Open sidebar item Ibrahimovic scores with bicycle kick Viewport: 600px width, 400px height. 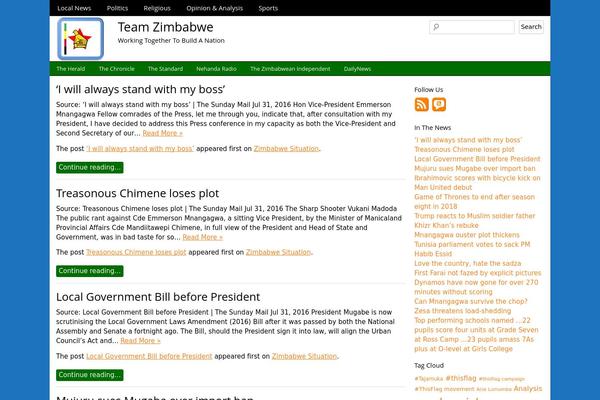point(477,183)
